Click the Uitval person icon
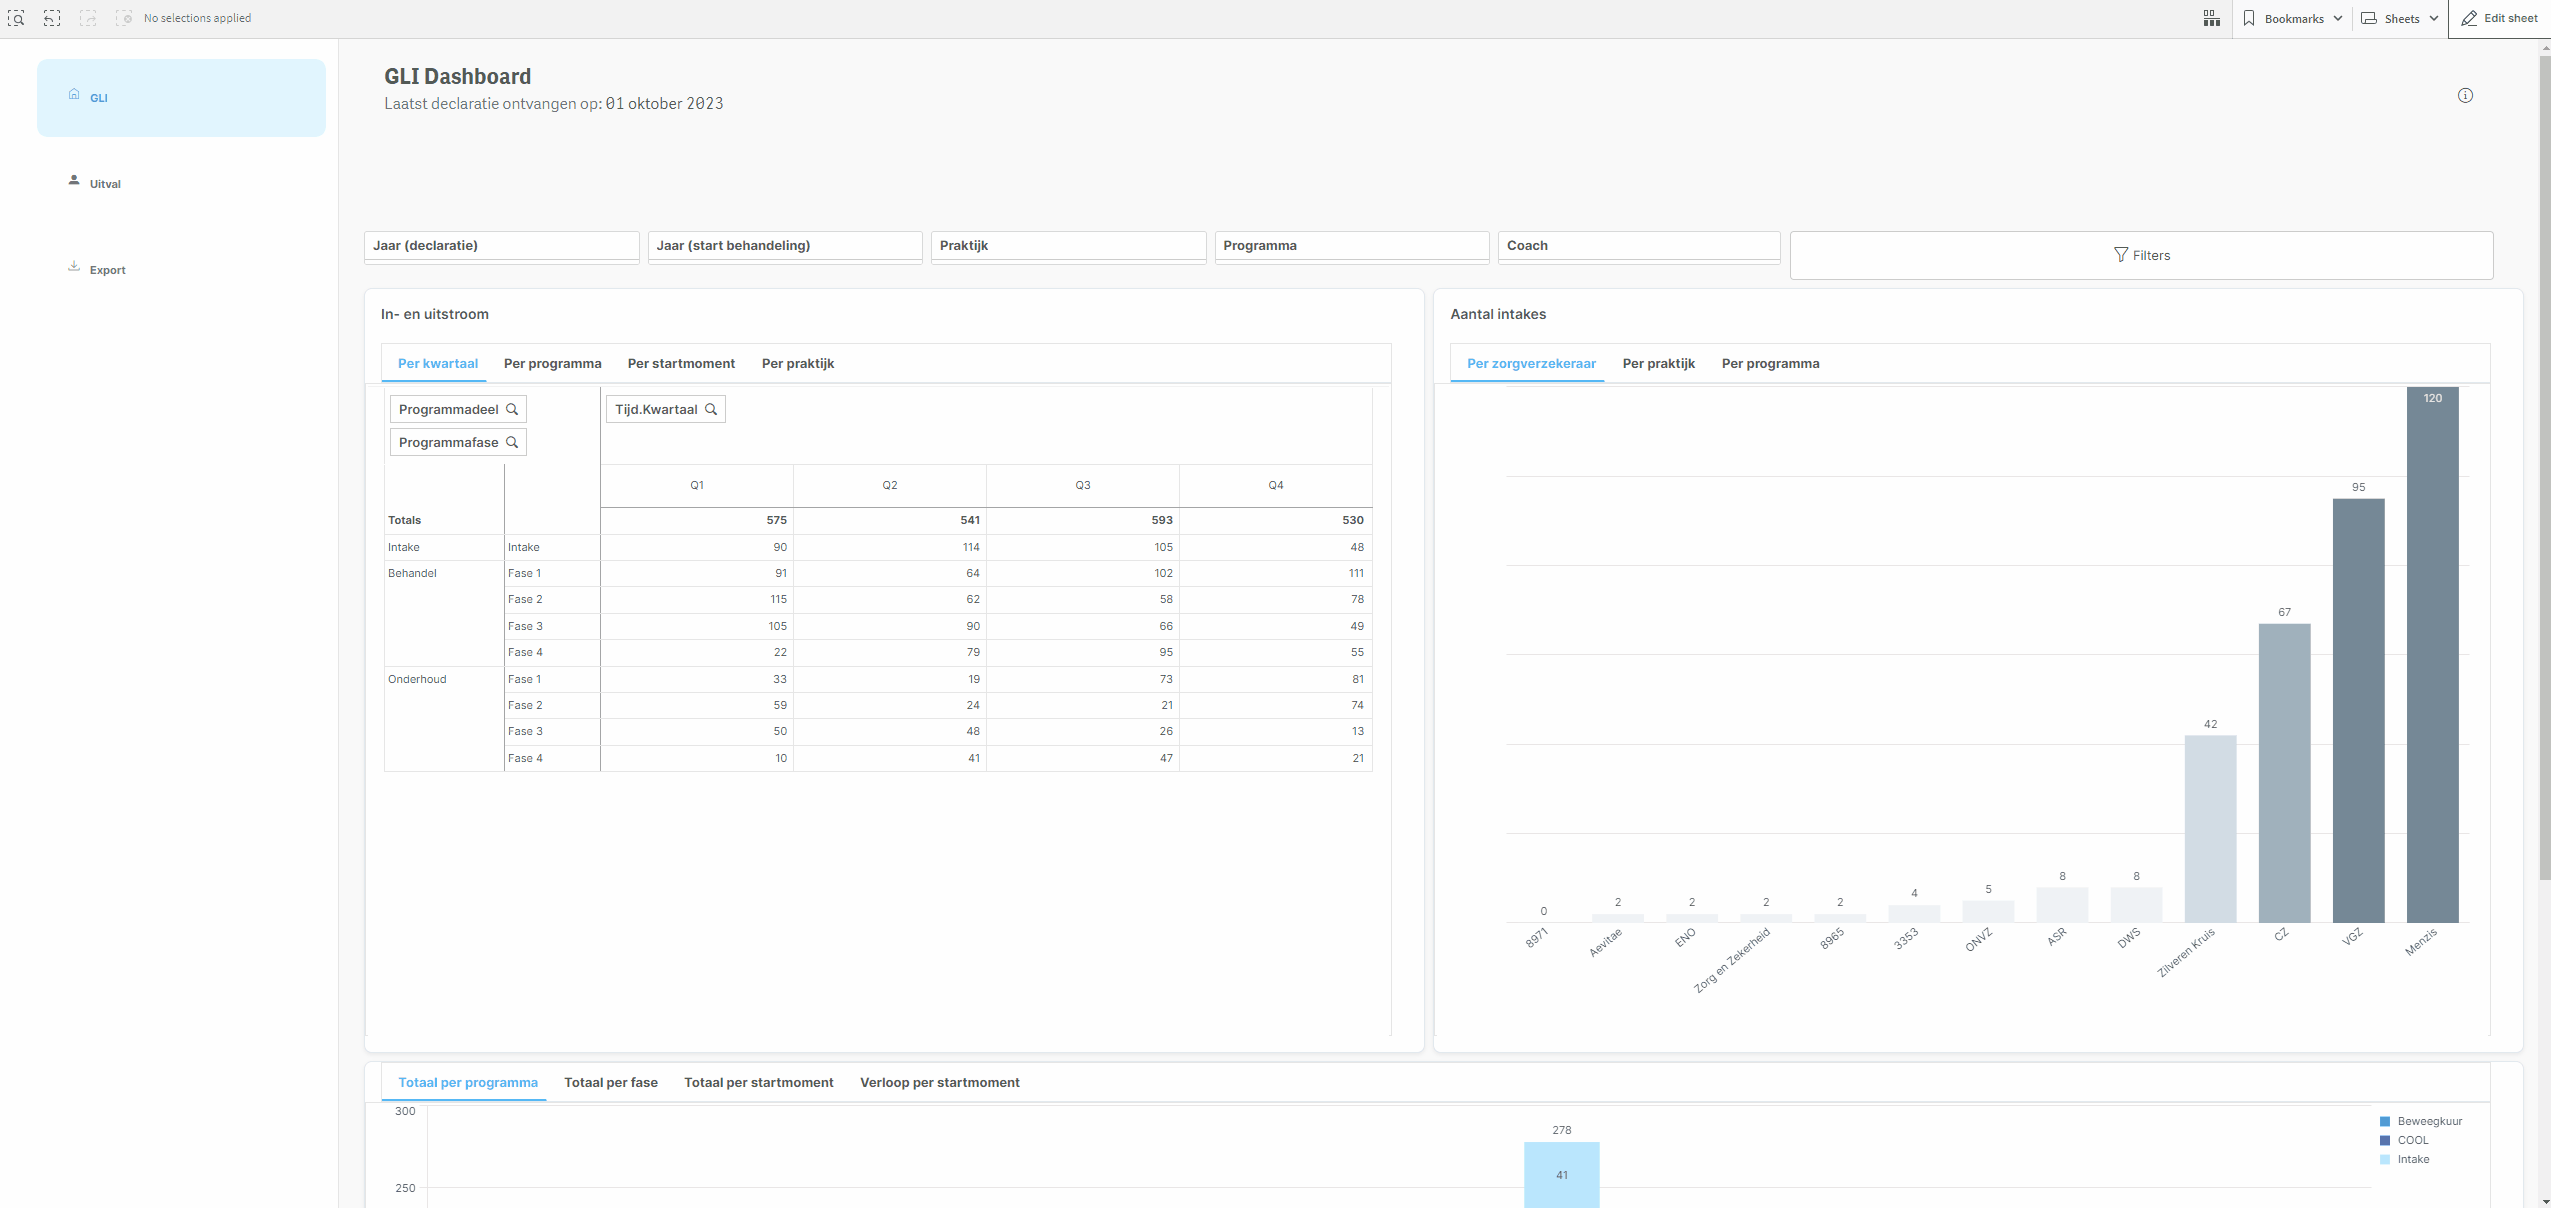 (74, 180)
